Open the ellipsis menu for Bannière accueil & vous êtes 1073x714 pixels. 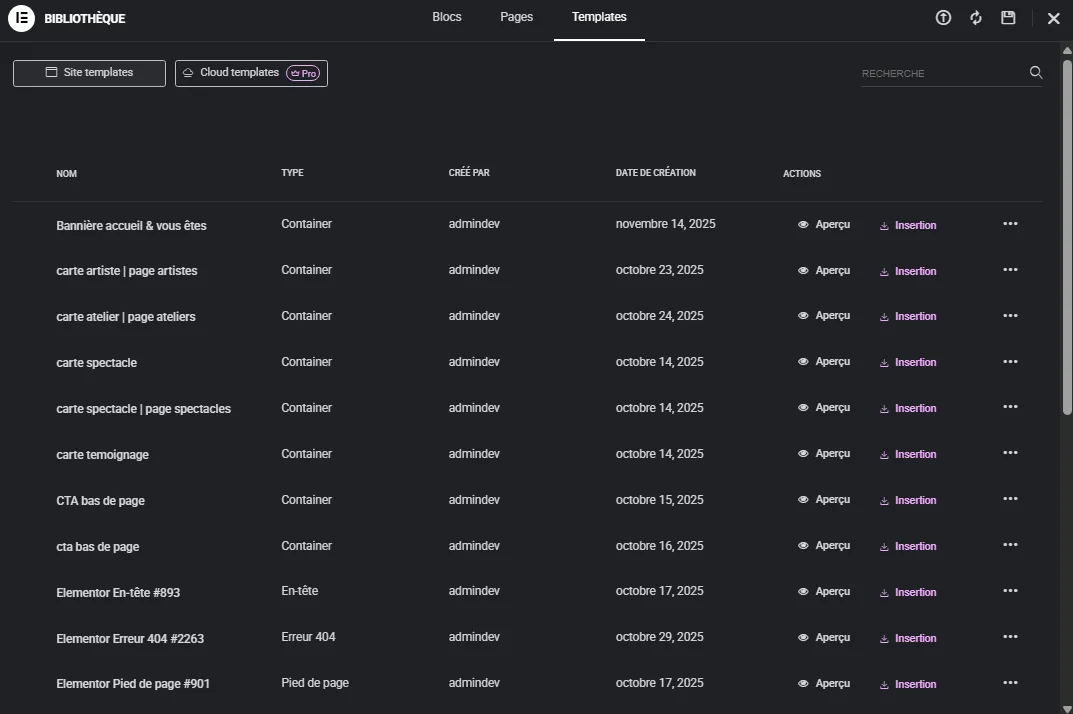[1010, 223]
